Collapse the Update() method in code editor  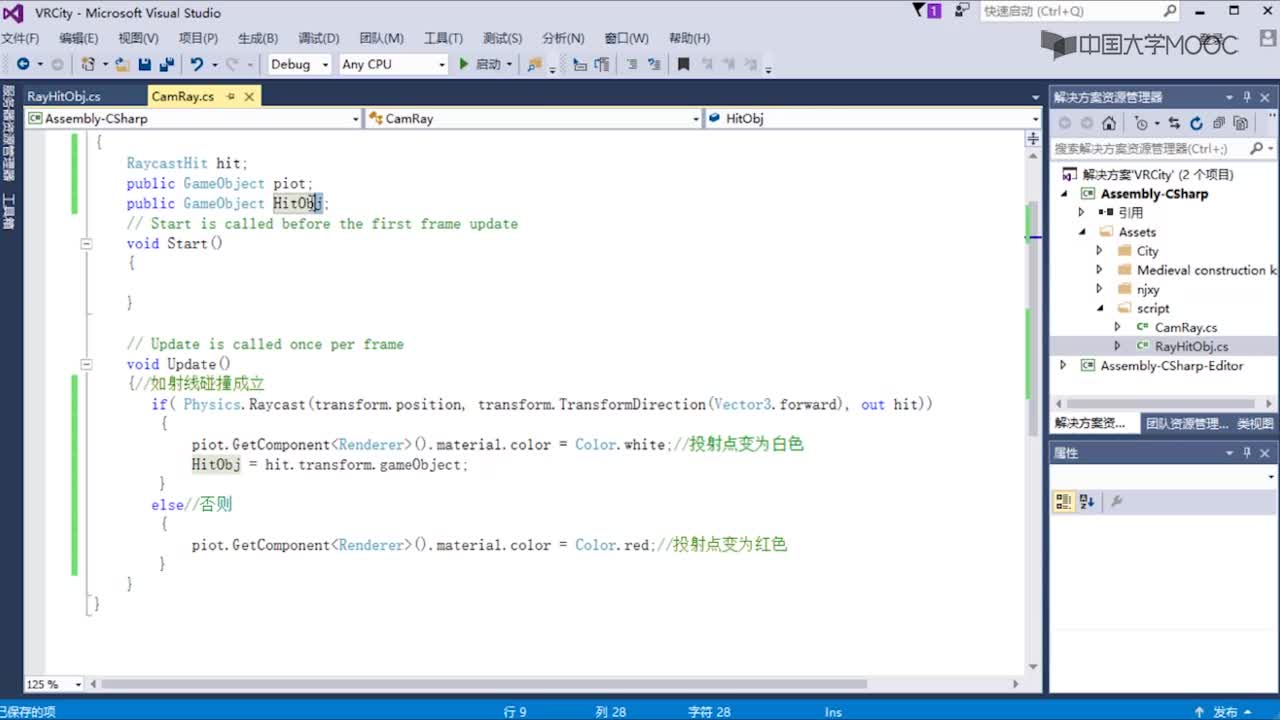[86, 364]
